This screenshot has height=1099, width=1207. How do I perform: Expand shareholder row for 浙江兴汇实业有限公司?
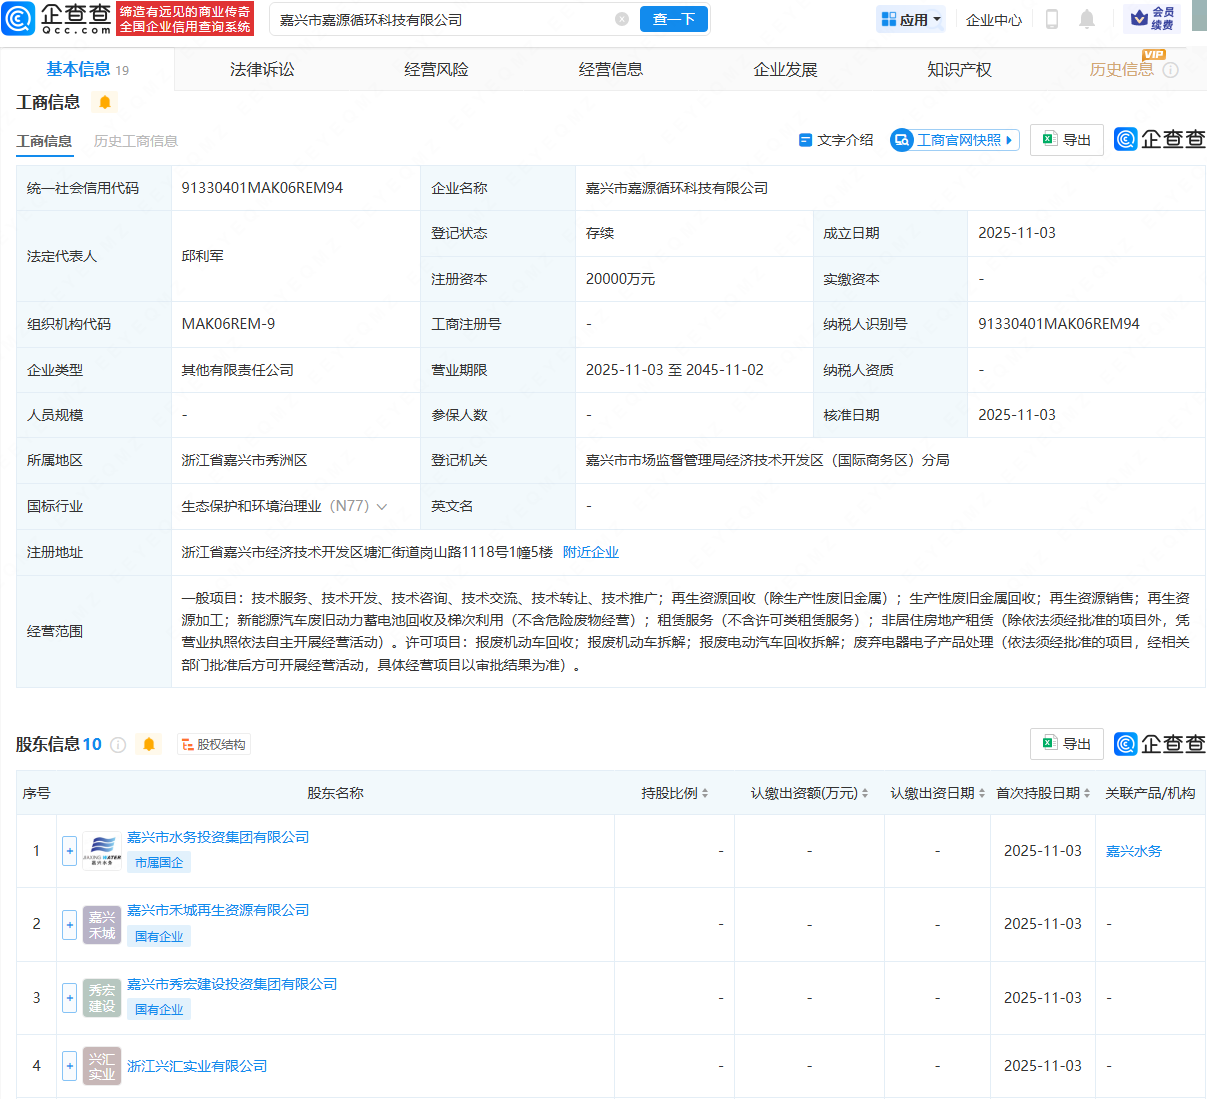coord(69,1066)
